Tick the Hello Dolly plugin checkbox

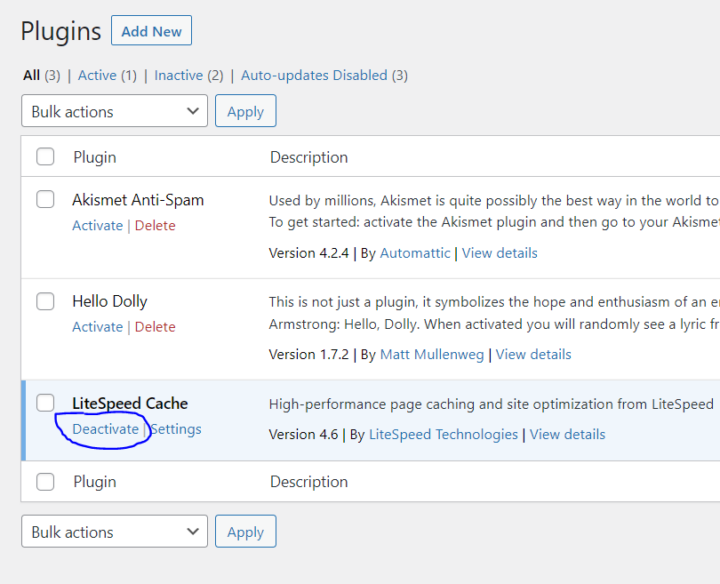click(46, 301)
